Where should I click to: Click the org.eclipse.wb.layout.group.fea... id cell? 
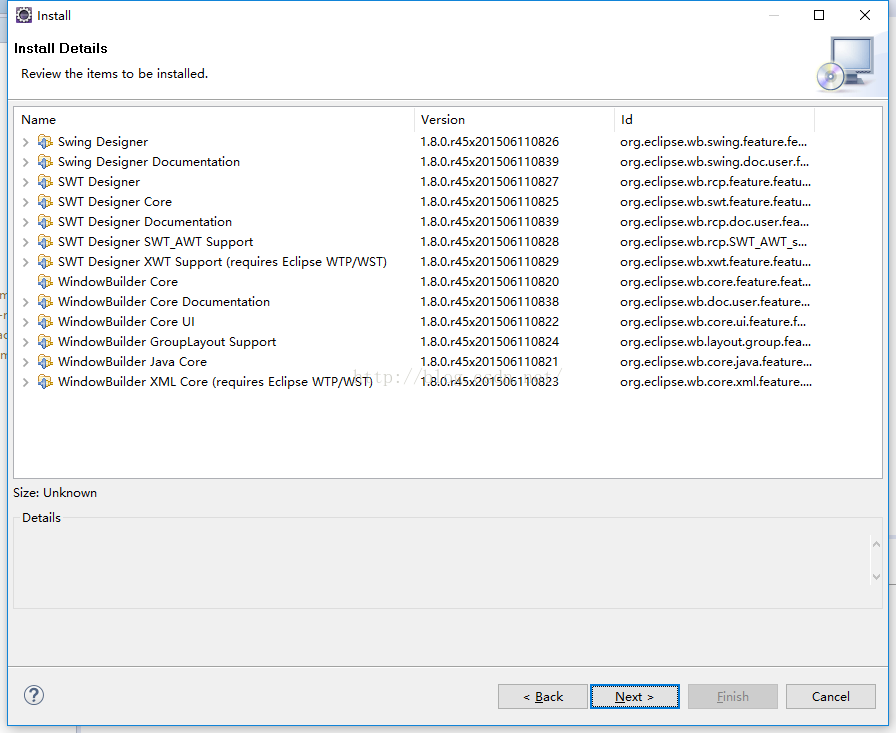tap(715, 342)
